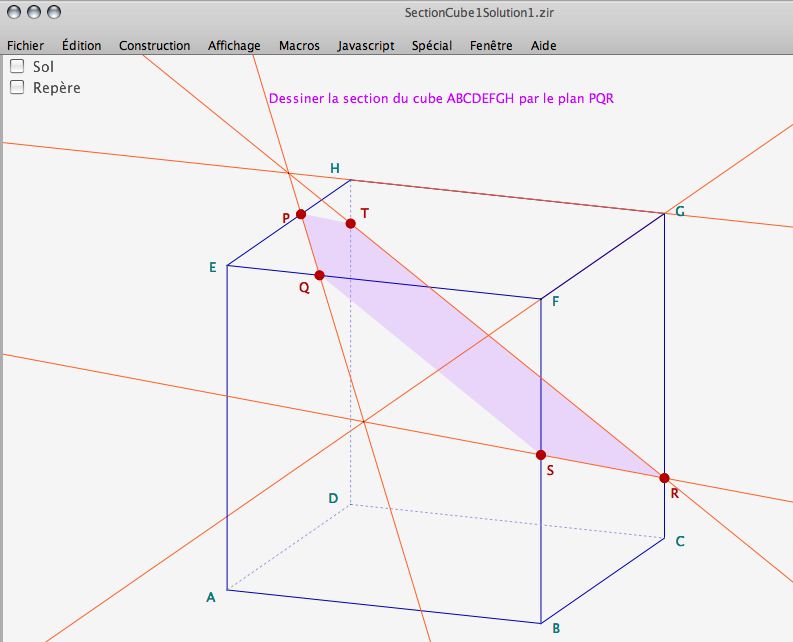Screen dimensions: 793x642
Task: Enable the Sol checkbox
Action: [x=17, y=66]
